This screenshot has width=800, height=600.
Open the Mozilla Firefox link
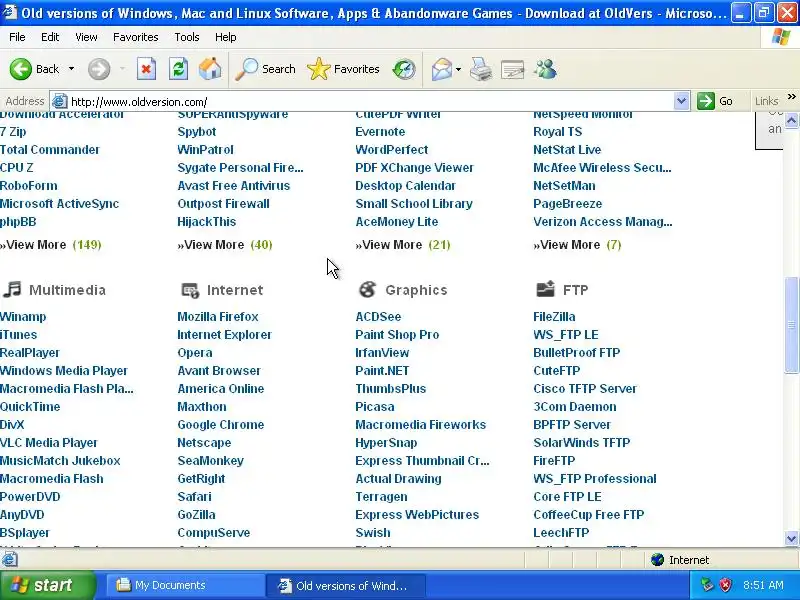[218, 316]
